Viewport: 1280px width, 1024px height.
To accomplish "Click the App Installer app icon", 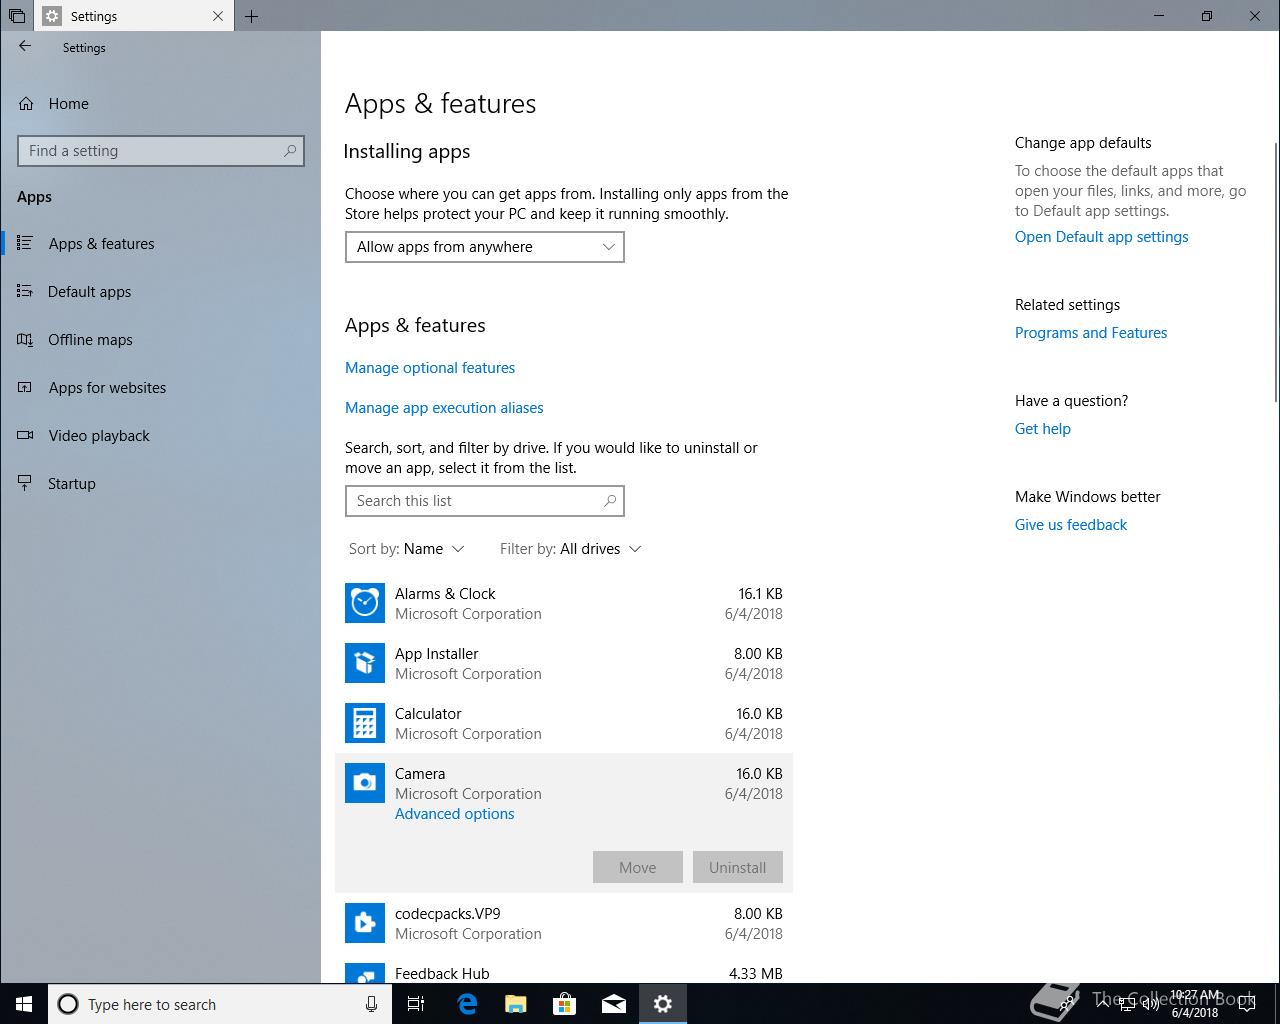I will 365,663.
